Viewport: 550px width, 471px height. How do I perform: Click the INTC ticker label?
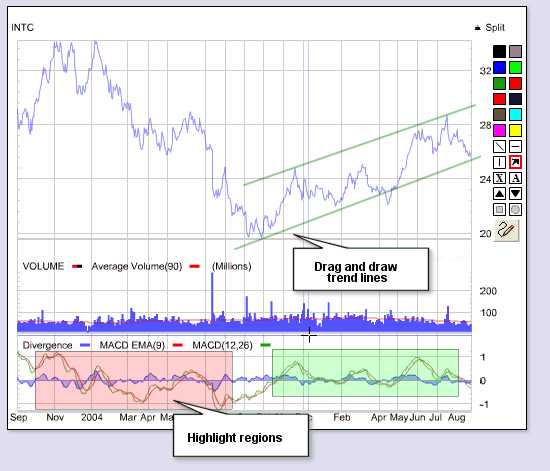pyautogui.click(x=22, y=27)
